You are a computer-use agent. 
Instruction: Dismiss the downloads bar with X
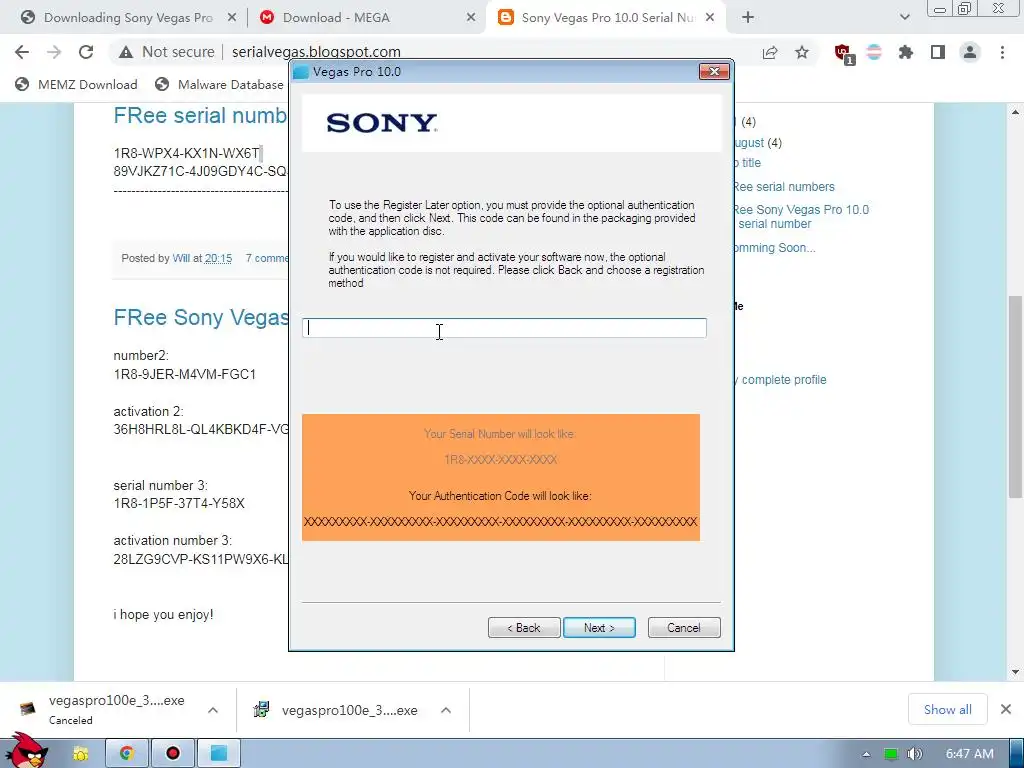(x=1006, y=709)
